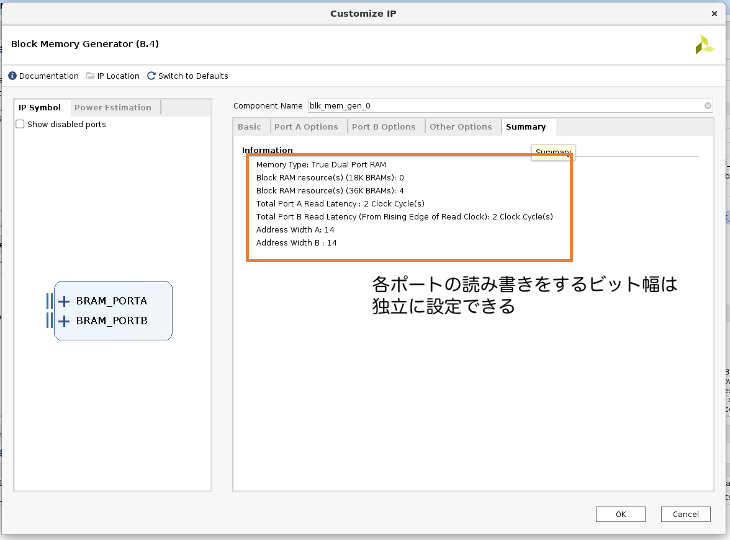
Task: Switch to the Power Estimation tab
Action: [x=113, y=108]
